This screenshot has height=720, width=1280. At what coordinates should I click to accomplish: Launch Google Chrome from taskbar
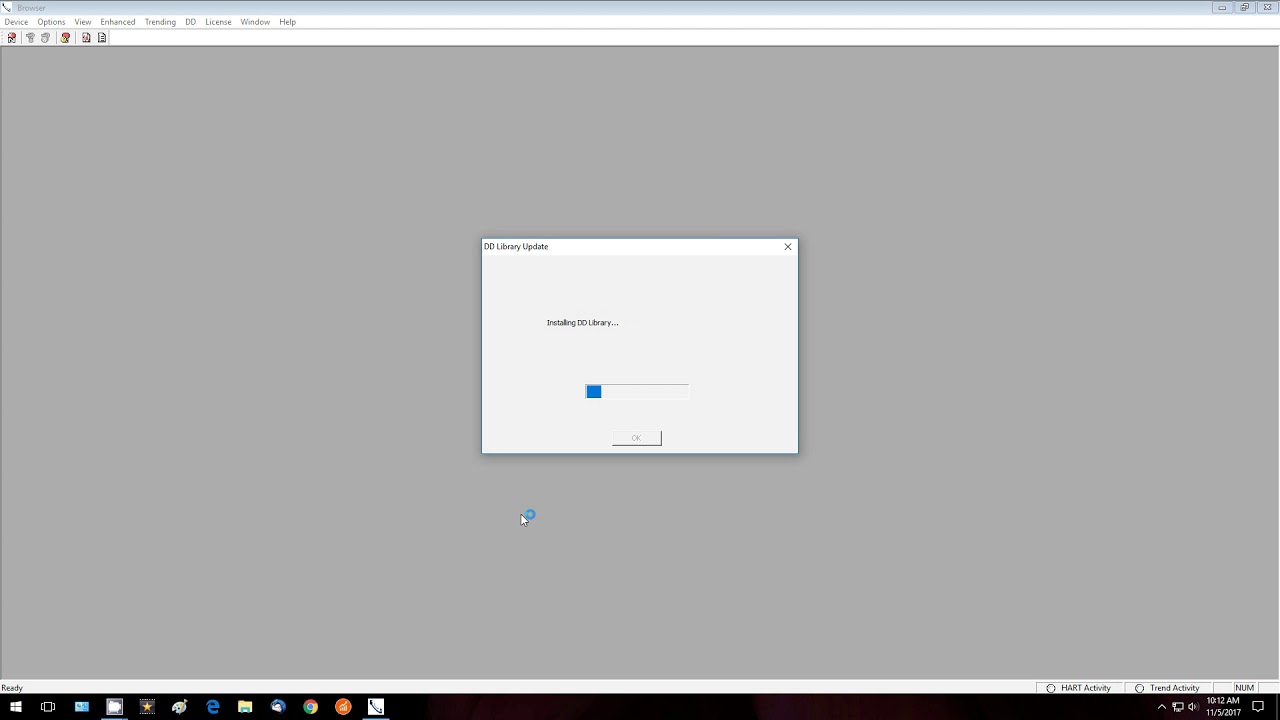[x=311, y=707]
